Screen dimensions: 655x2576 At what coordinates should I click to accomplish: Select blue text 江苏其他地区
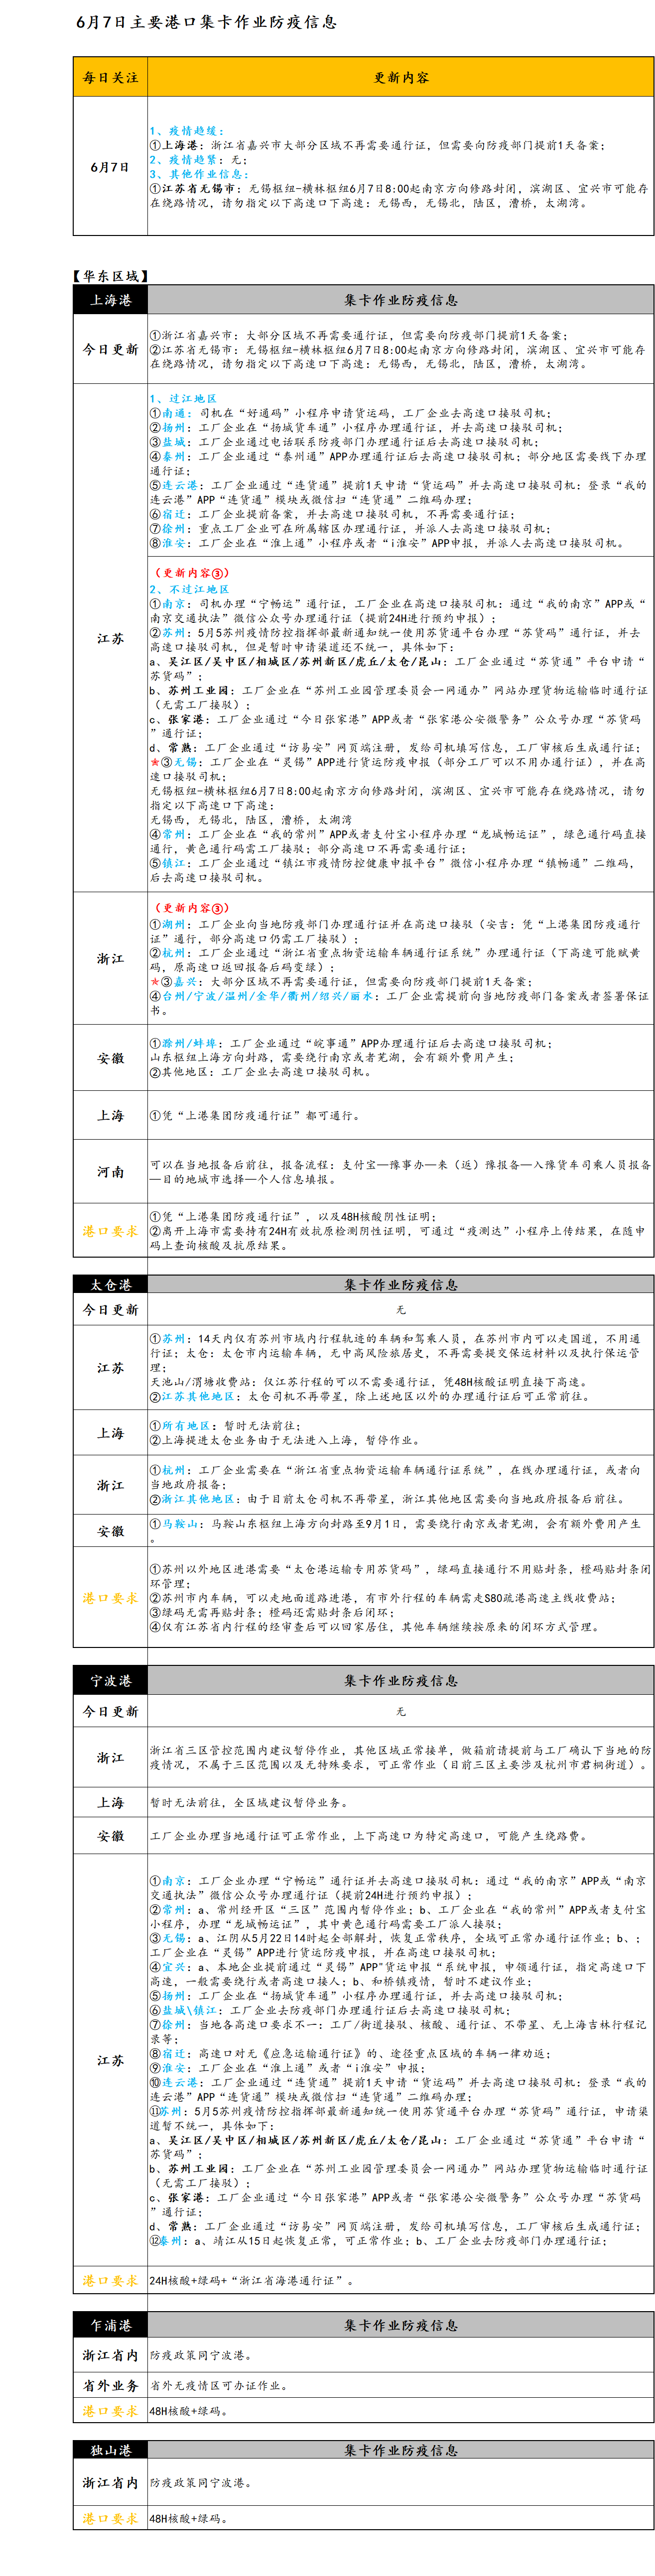click(198, 1396)
